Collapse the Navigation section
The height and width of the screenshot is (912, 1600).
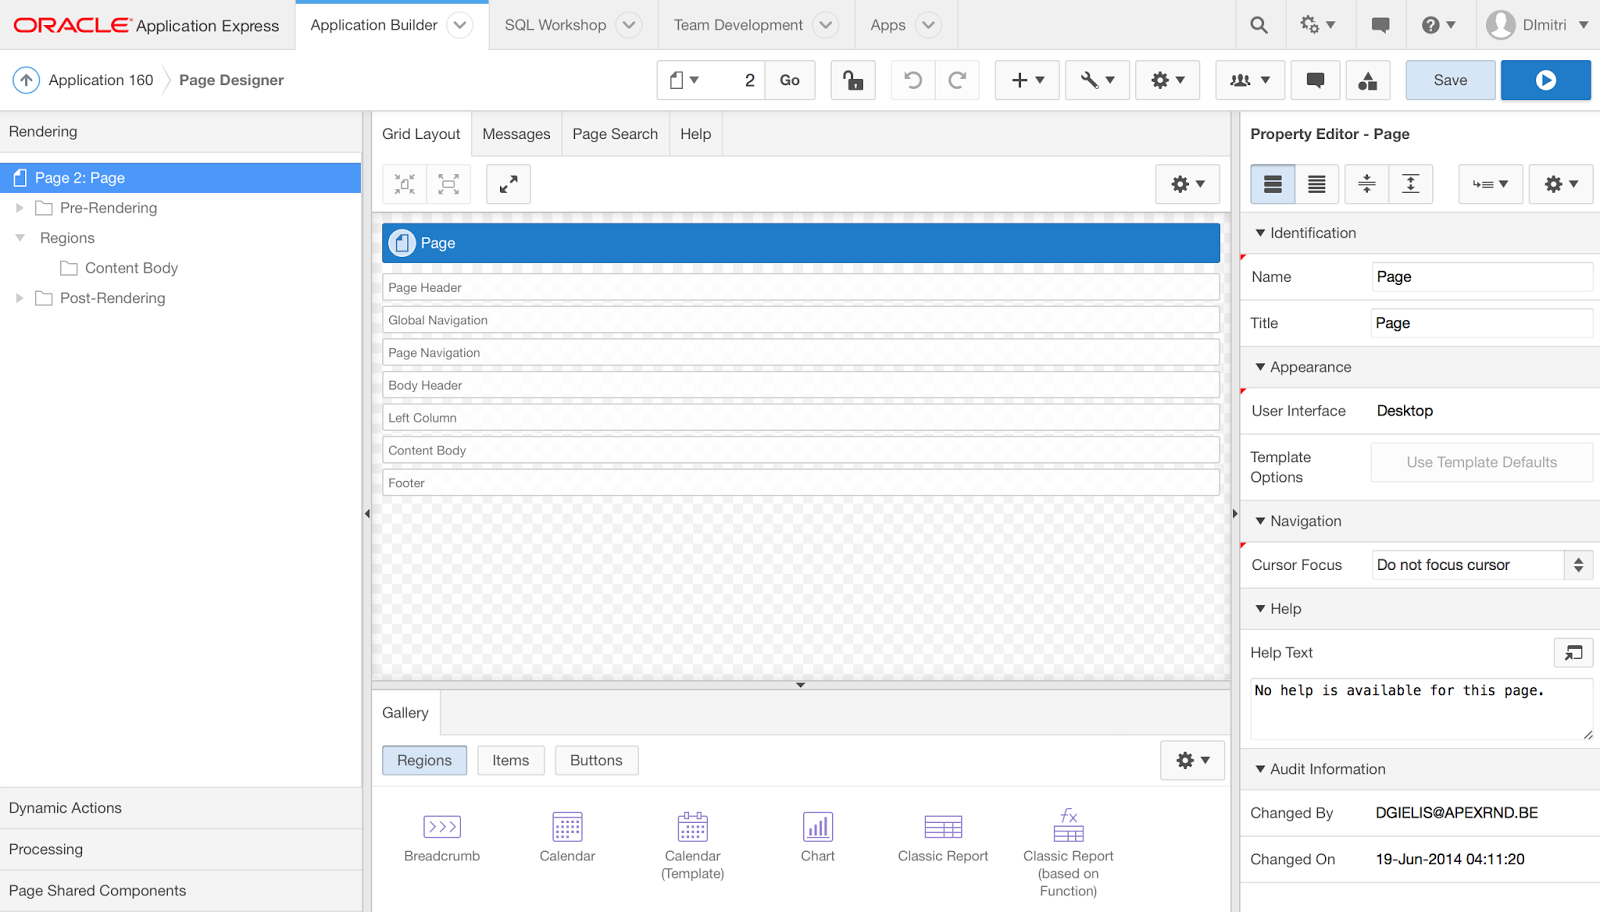(1260, 521)
